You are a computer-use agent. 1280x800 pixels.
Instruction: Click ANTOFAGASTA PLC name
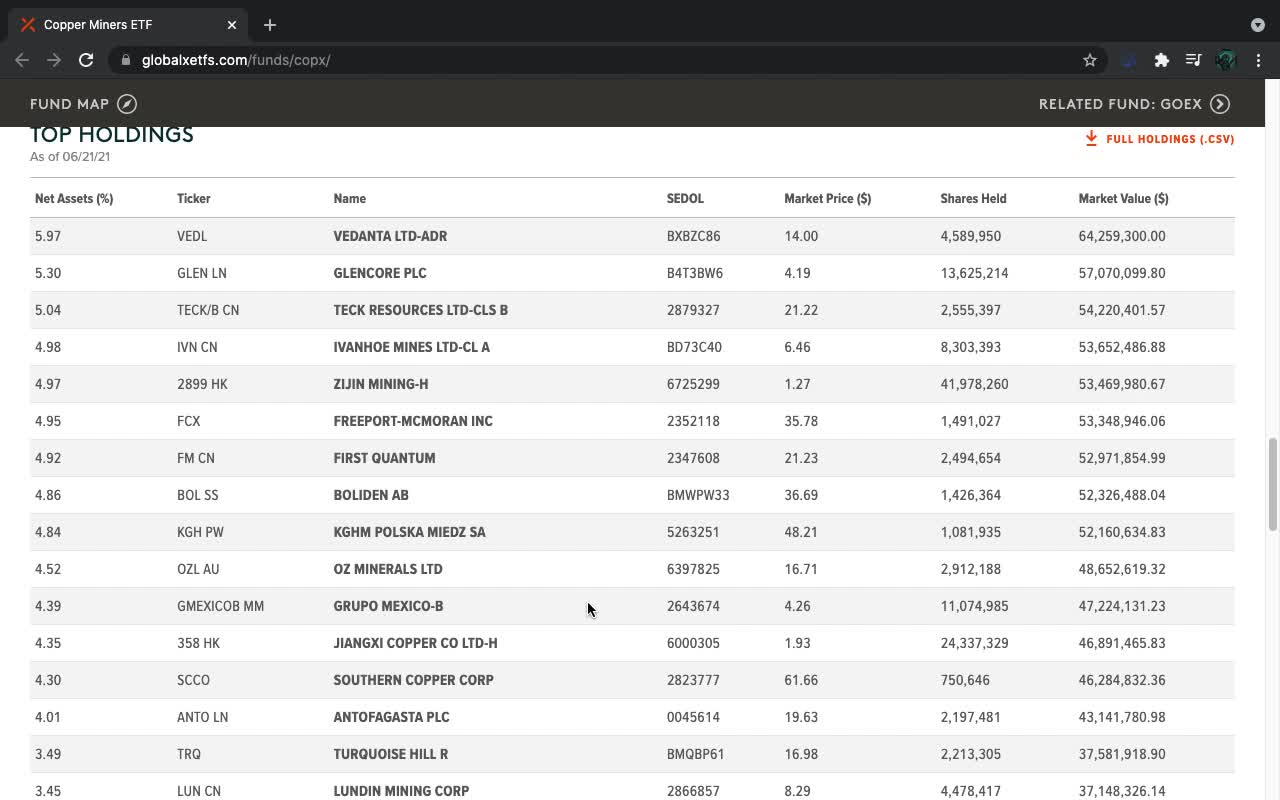point(391,717)
